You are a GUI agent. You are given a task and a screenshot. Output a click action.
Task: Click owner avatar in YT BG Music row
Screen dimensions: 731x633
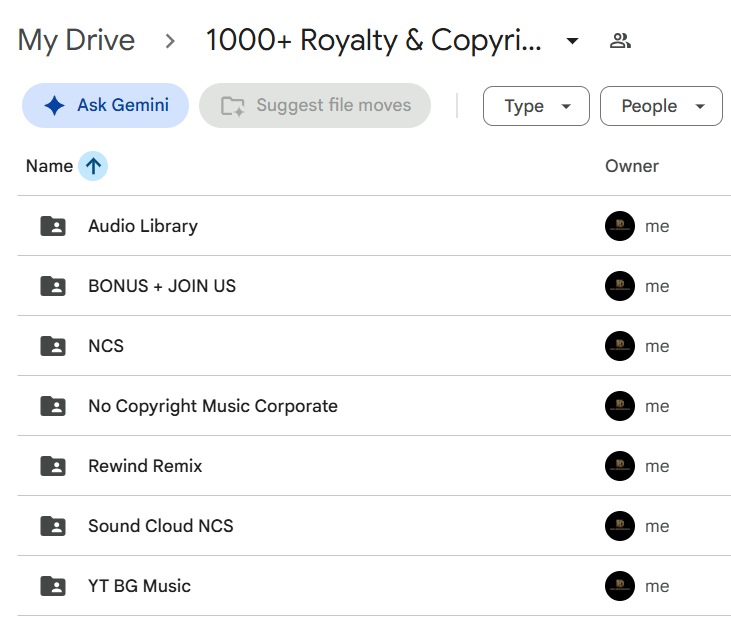click(620, 586)
